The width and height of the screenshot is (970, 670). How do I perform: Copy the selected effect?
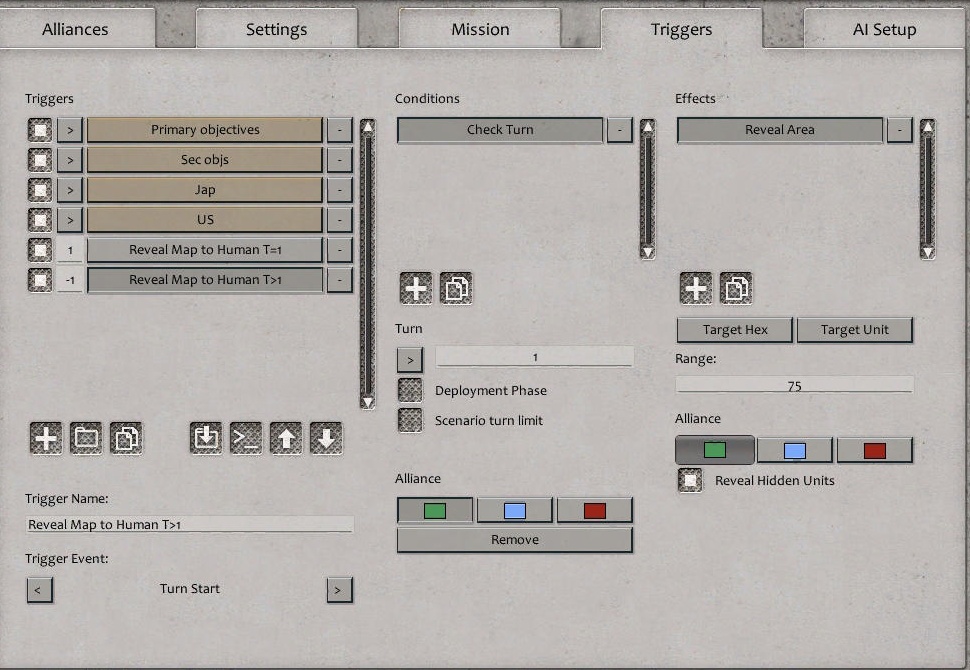(736, 288)
